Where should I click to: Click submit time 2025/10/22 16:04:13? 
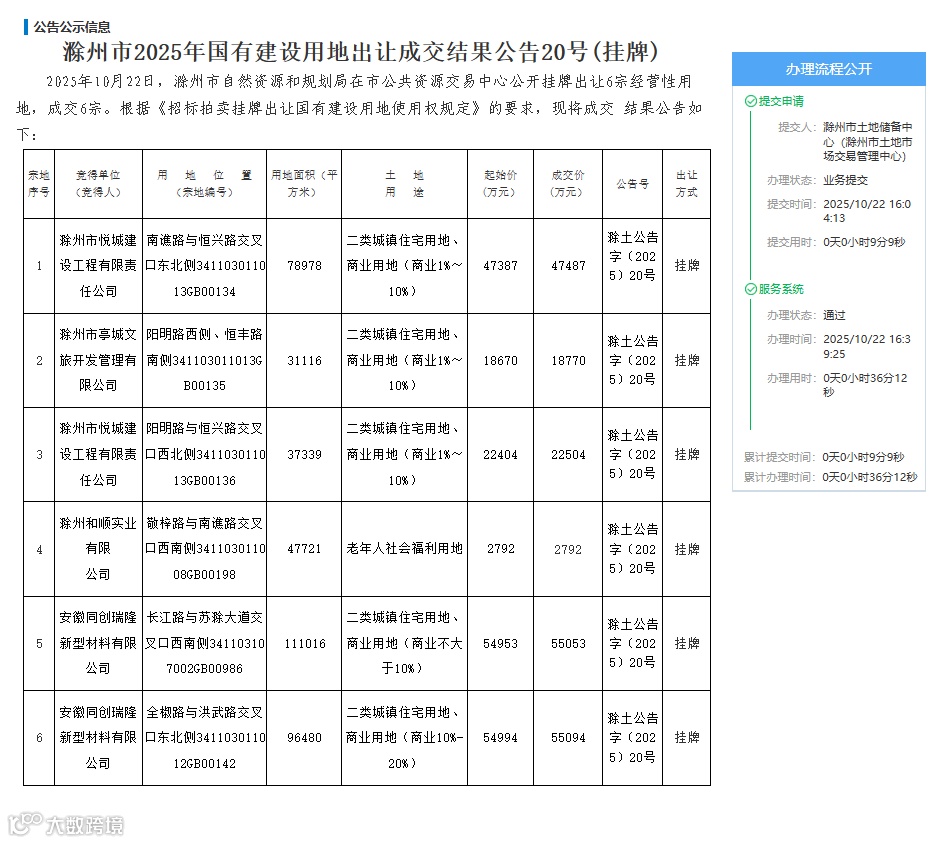(867, 211)
